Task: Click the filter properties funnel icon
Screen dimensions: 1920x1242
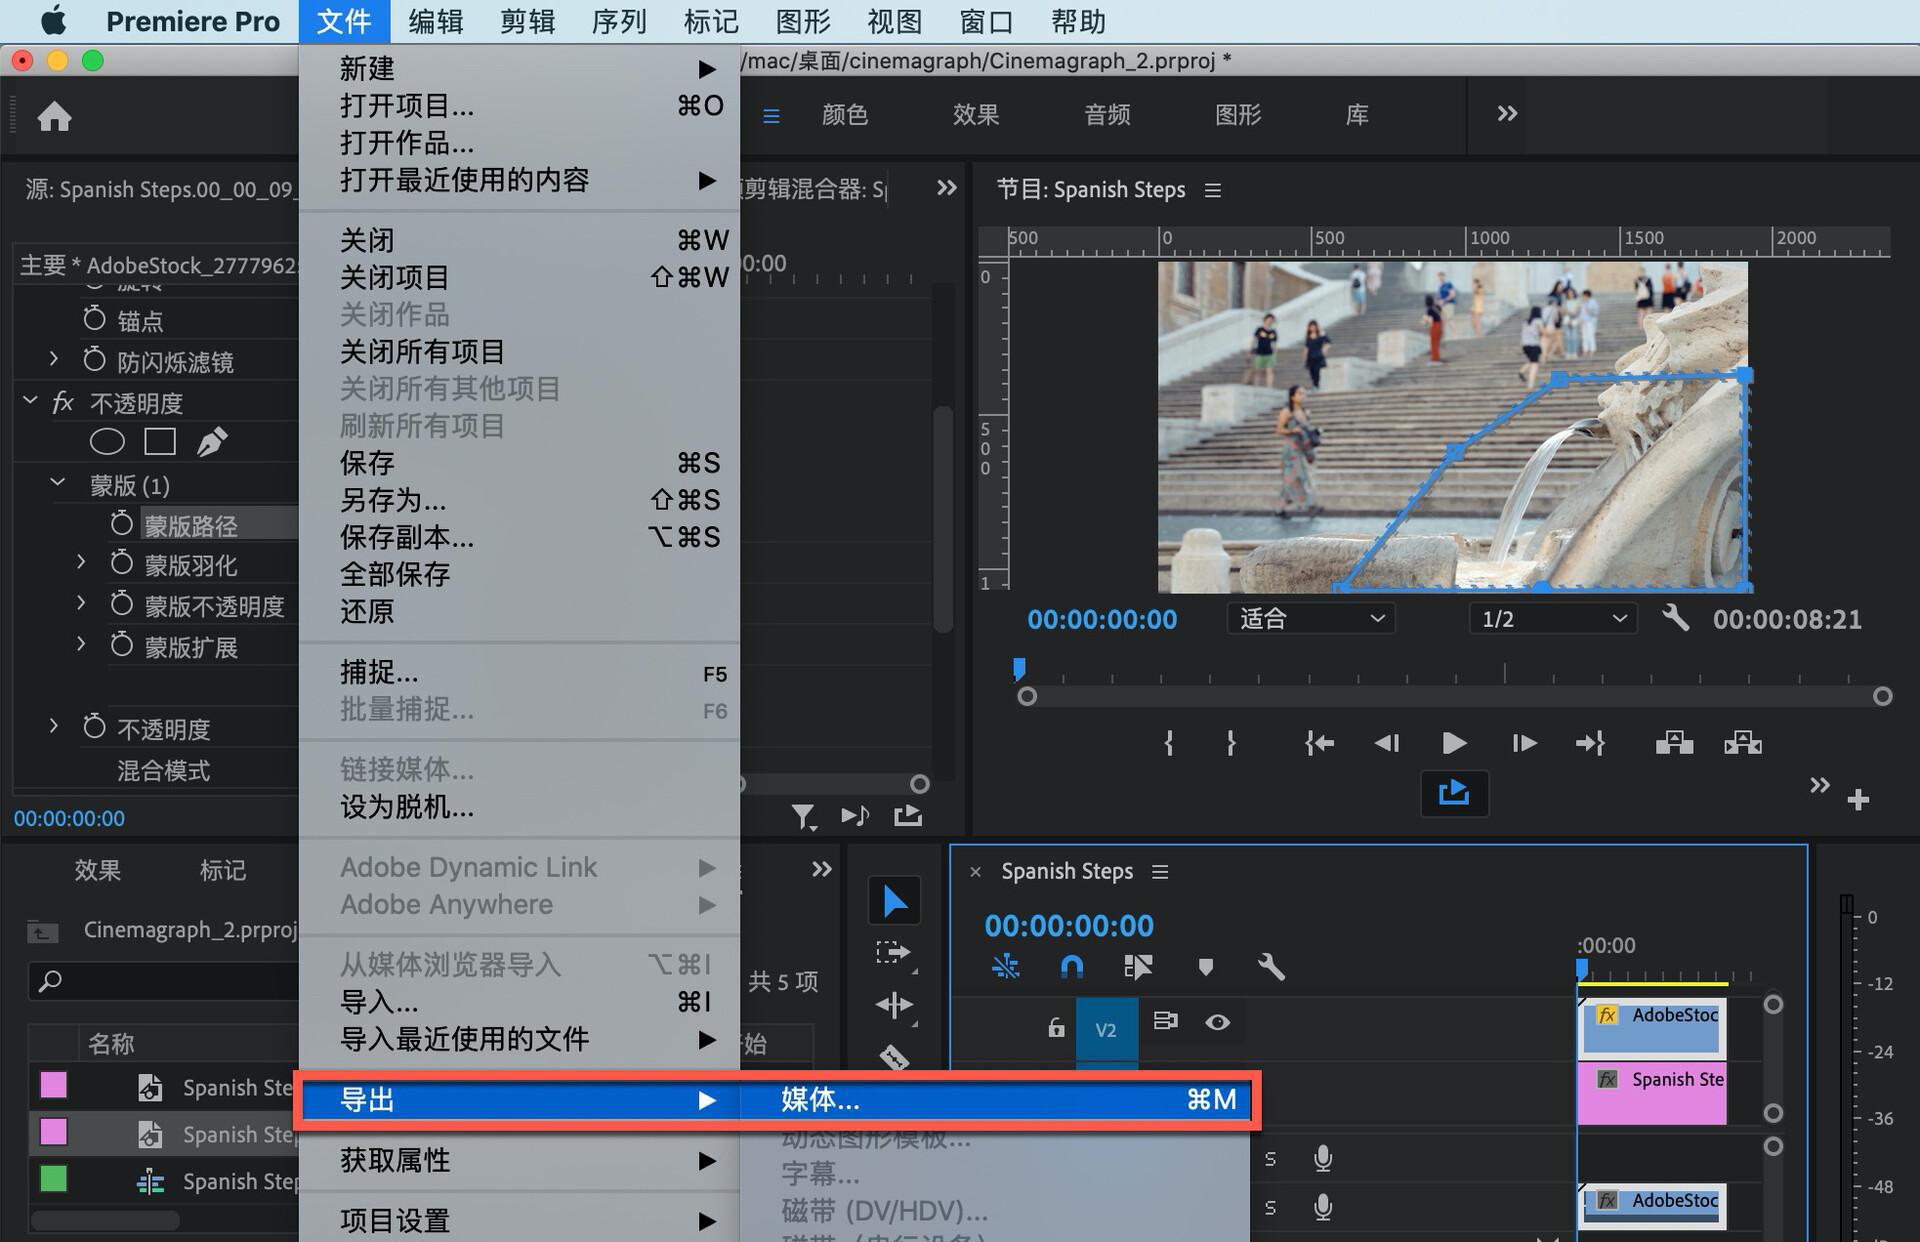Action: 804,818
